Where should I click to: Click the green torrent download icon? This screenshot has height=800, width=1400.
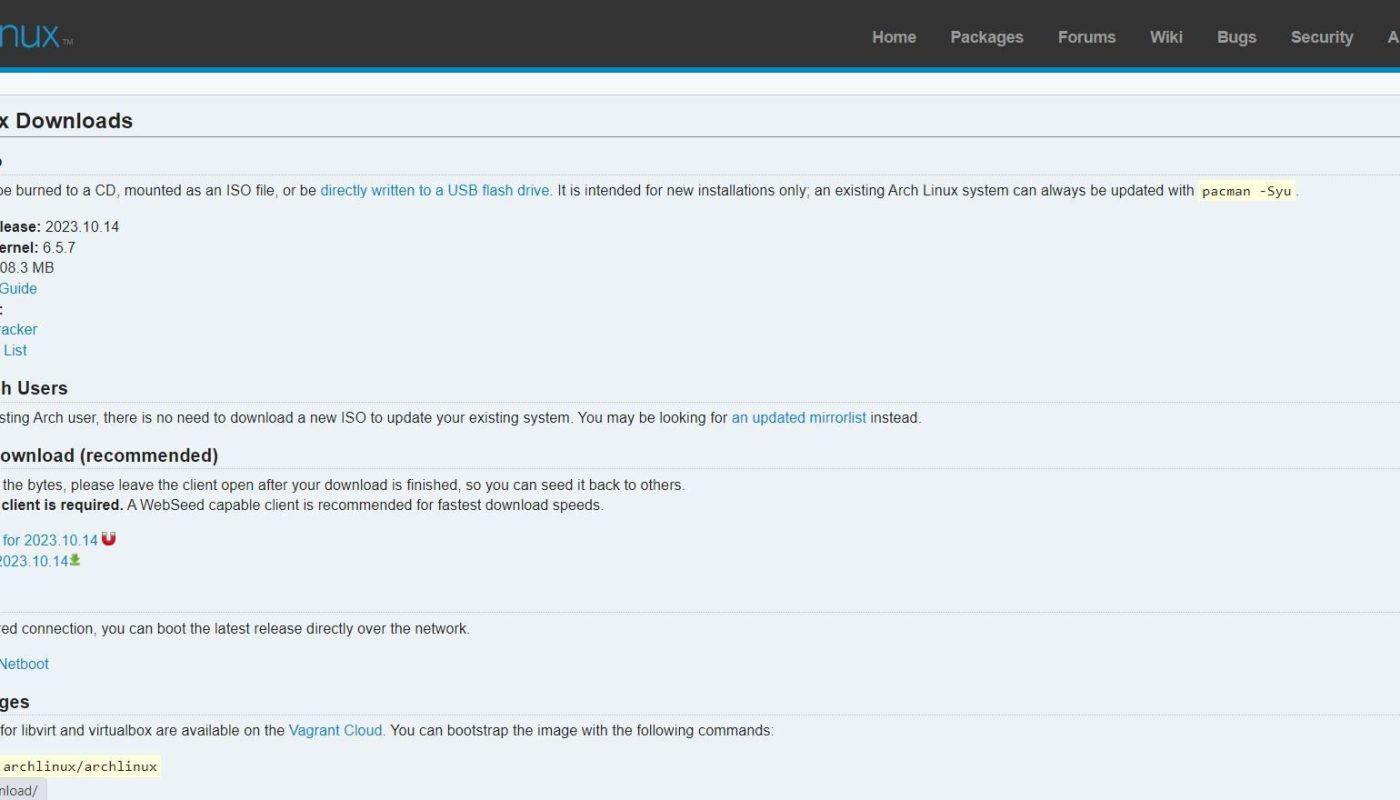click(x=75, y=560)
